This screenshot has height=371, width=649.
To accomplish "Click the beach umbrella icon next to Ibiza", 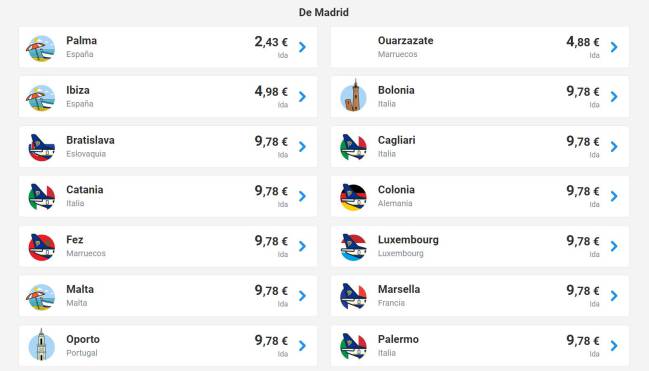I will point(41,98).
